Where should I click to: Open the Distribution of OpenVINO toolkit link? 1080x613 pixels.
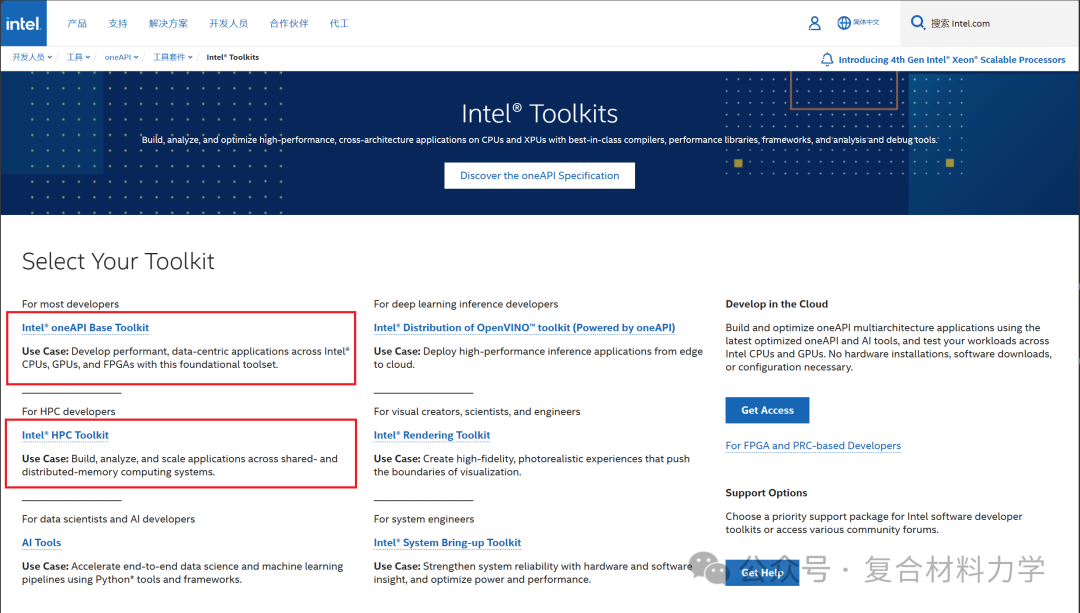[x=524, y=328]
